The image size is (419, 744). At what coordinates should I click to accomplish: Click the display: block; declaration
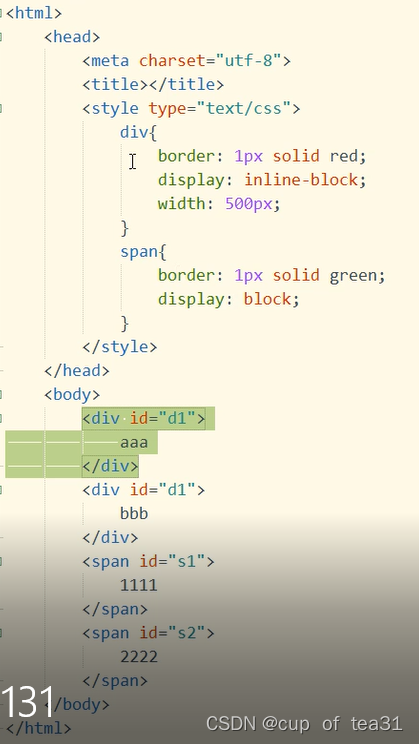[229, 299]
